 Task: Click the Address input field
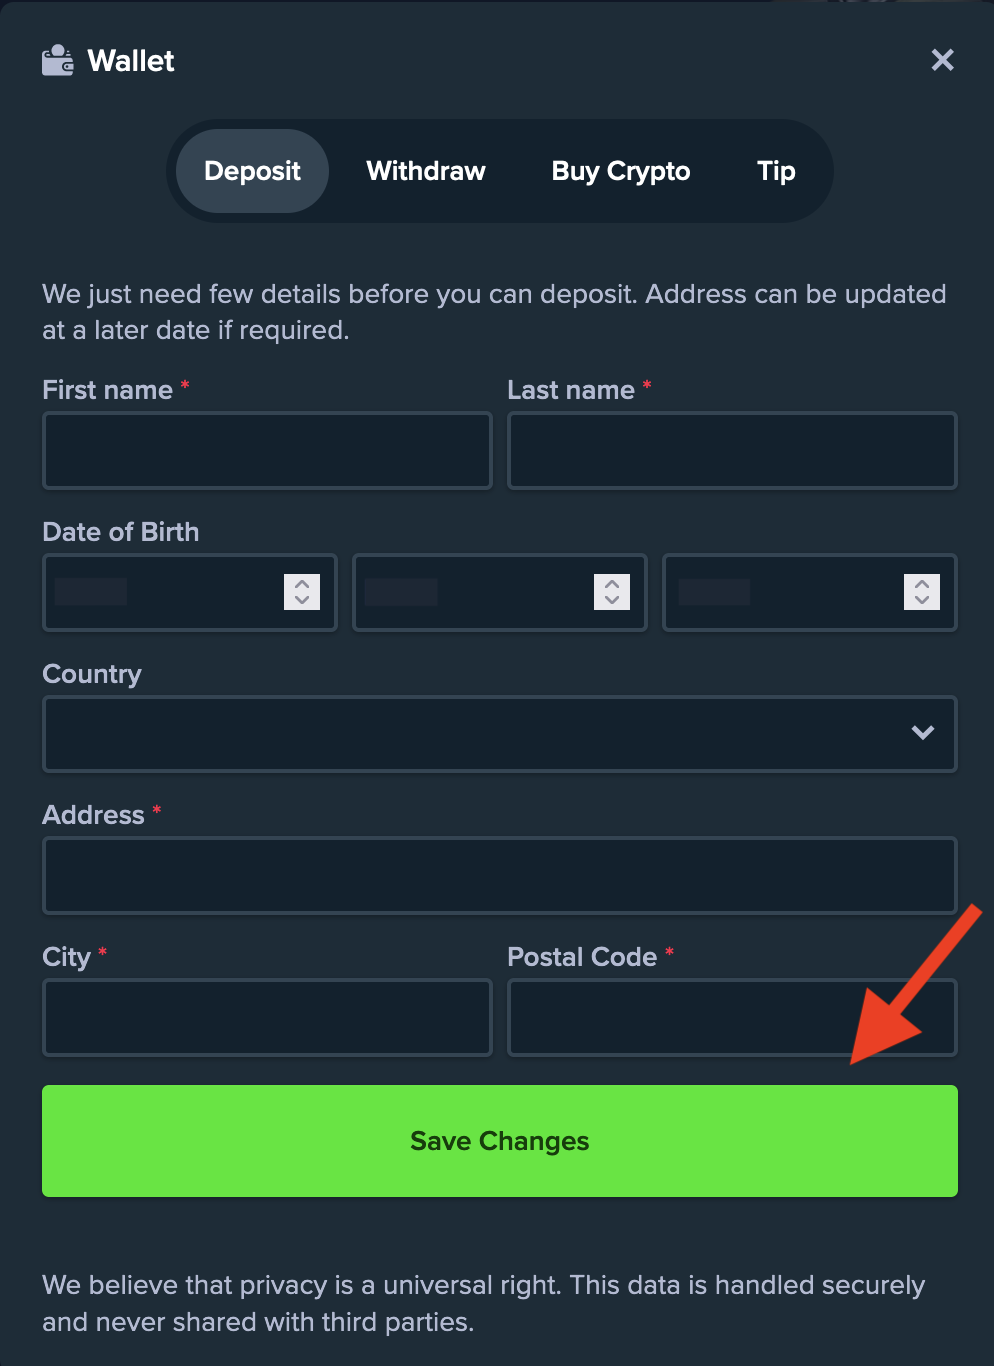tap(500, 876)
